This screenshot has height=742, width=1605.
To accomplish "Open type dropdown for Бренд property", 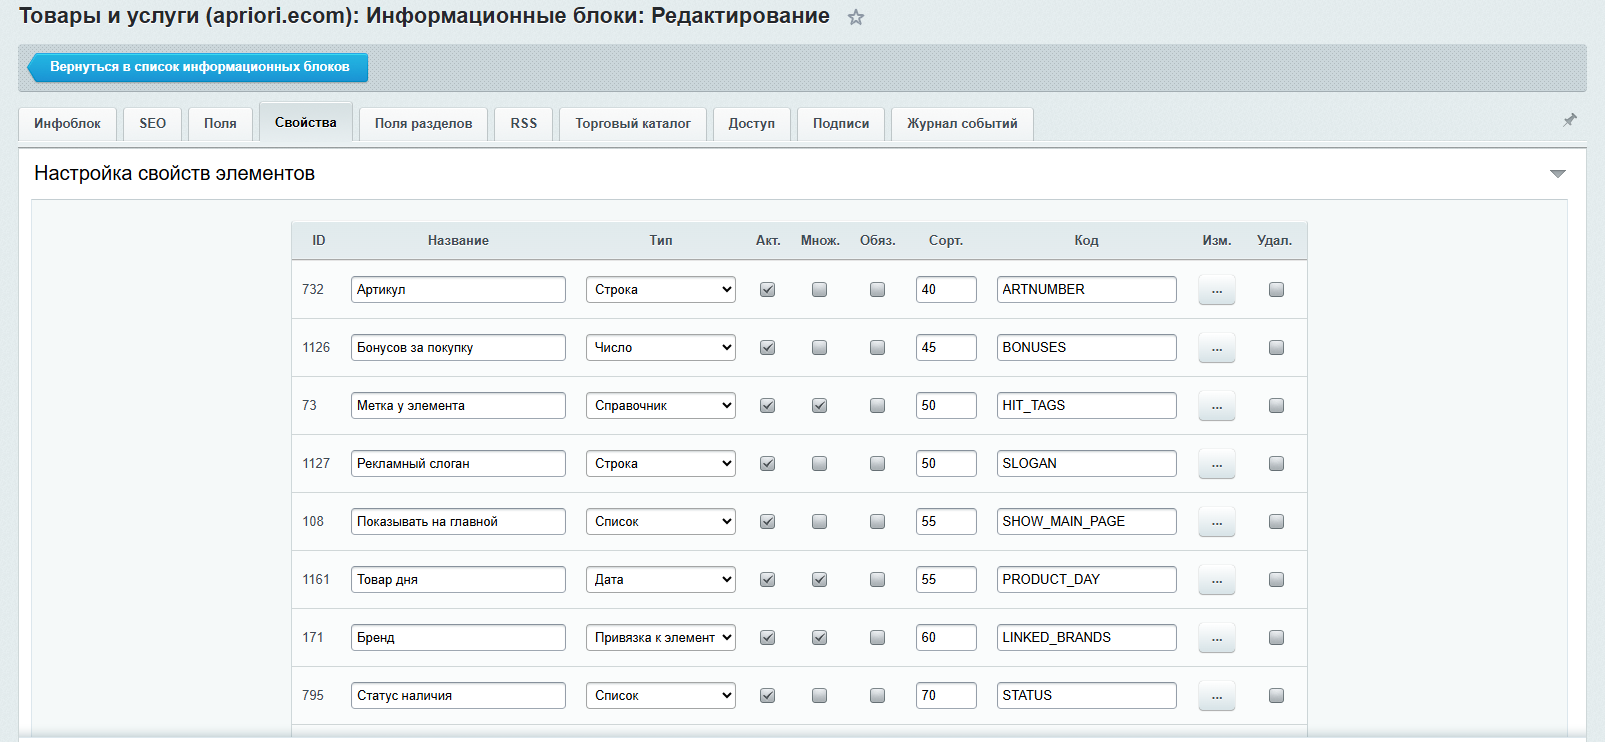I will pyautogui.click(x=661, y=637).
